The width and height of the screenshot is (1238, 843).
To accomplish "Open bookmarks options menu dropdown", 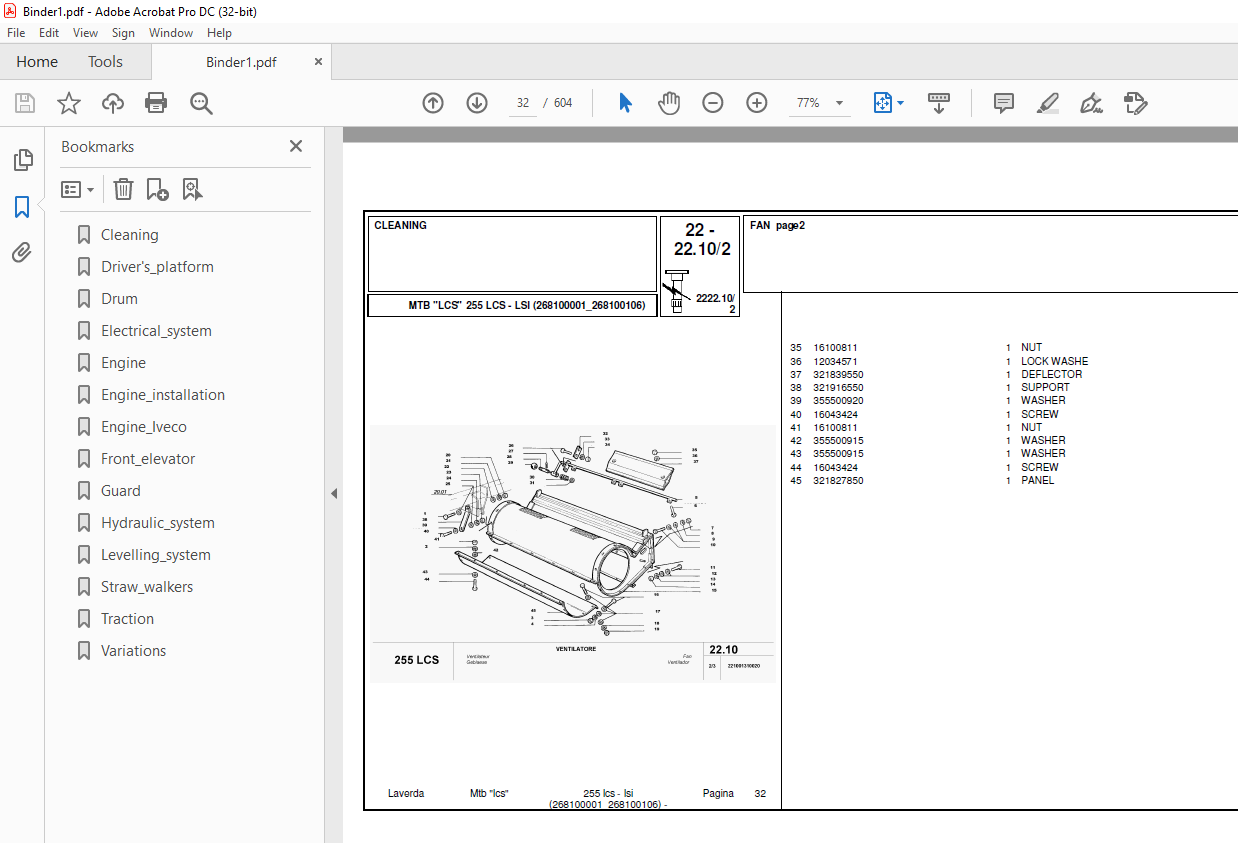I will point(78,189).
